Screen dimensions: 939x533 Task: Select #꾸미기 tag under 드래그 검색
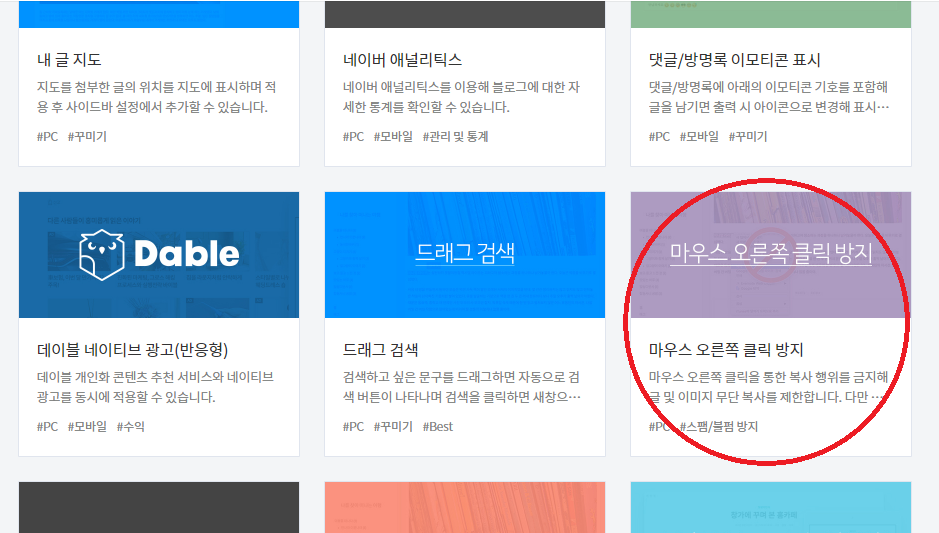tap(393, 426)
